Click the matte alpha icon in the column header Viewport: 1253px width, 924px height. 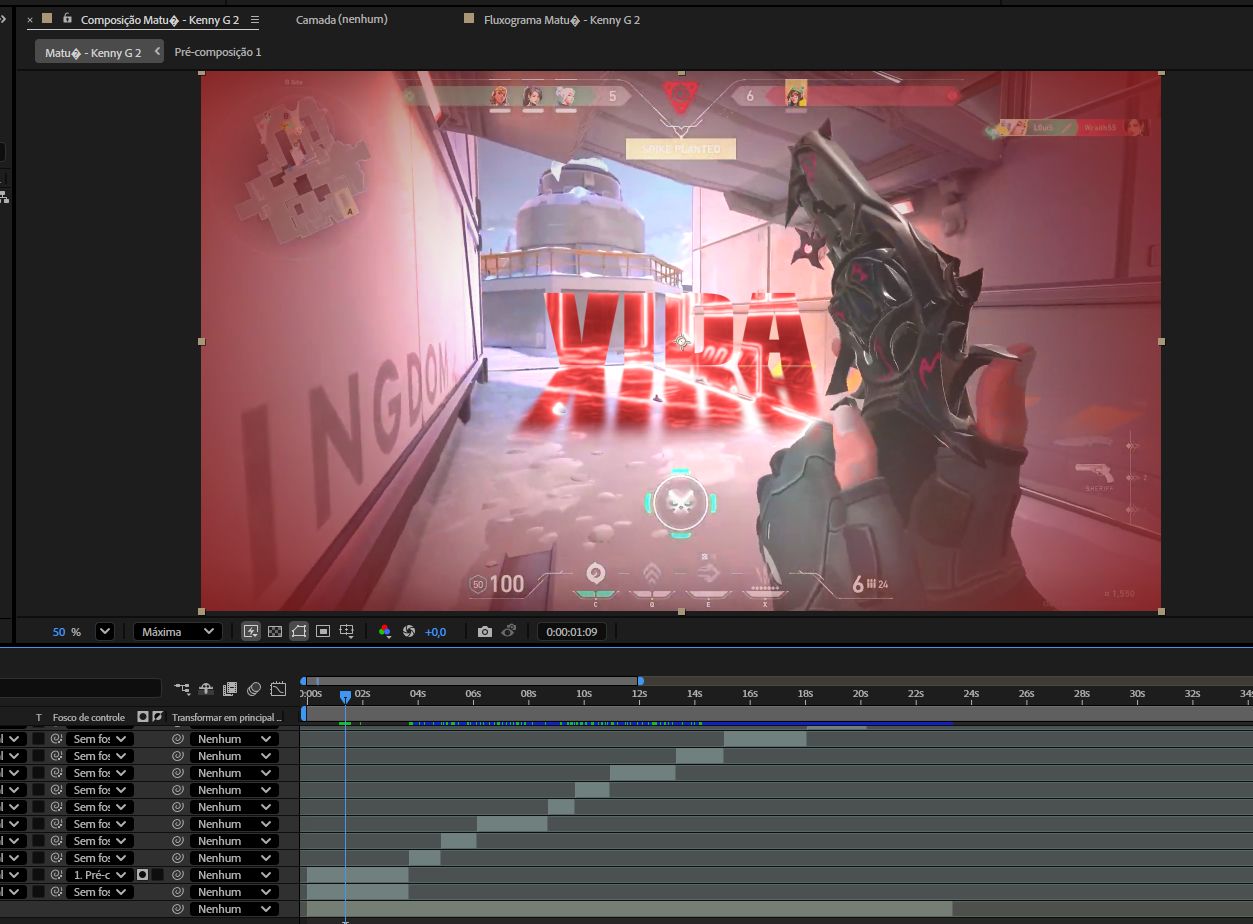pyautogui.click(x=143, y=717)
